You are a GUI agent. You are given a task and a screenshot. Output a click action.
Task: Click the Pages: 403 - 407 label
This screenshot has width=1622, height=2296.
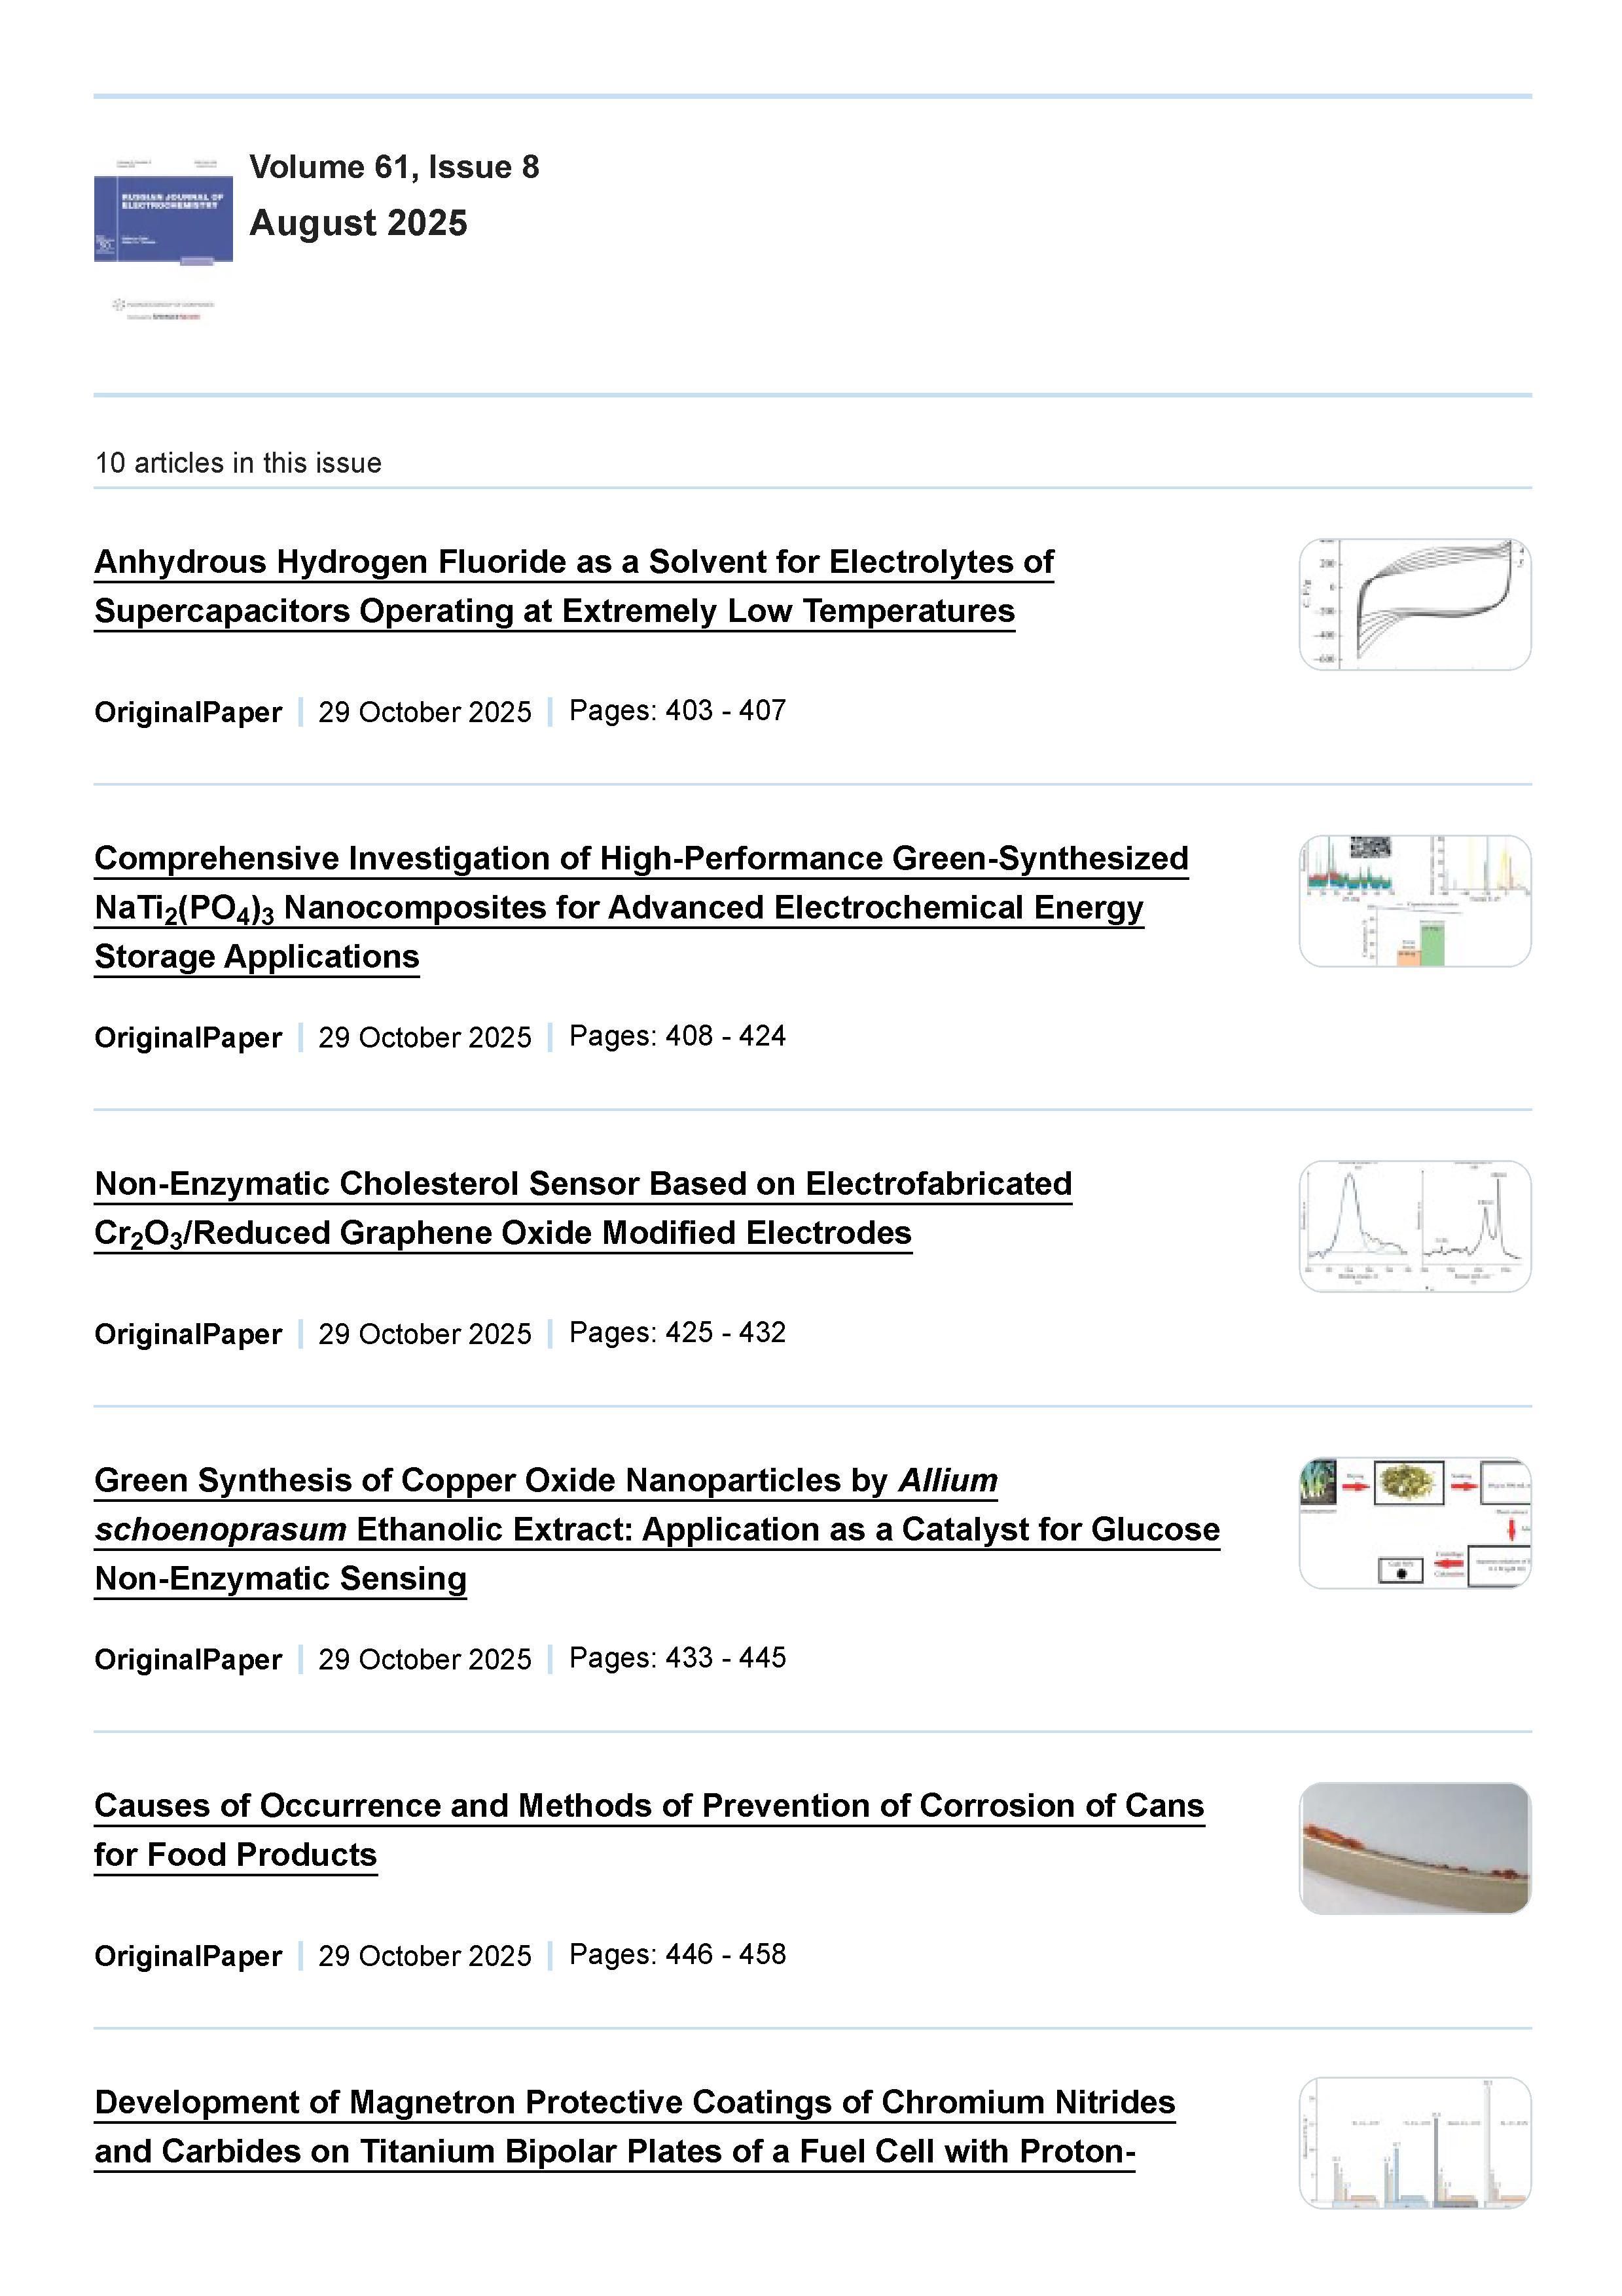pos(677,711)
